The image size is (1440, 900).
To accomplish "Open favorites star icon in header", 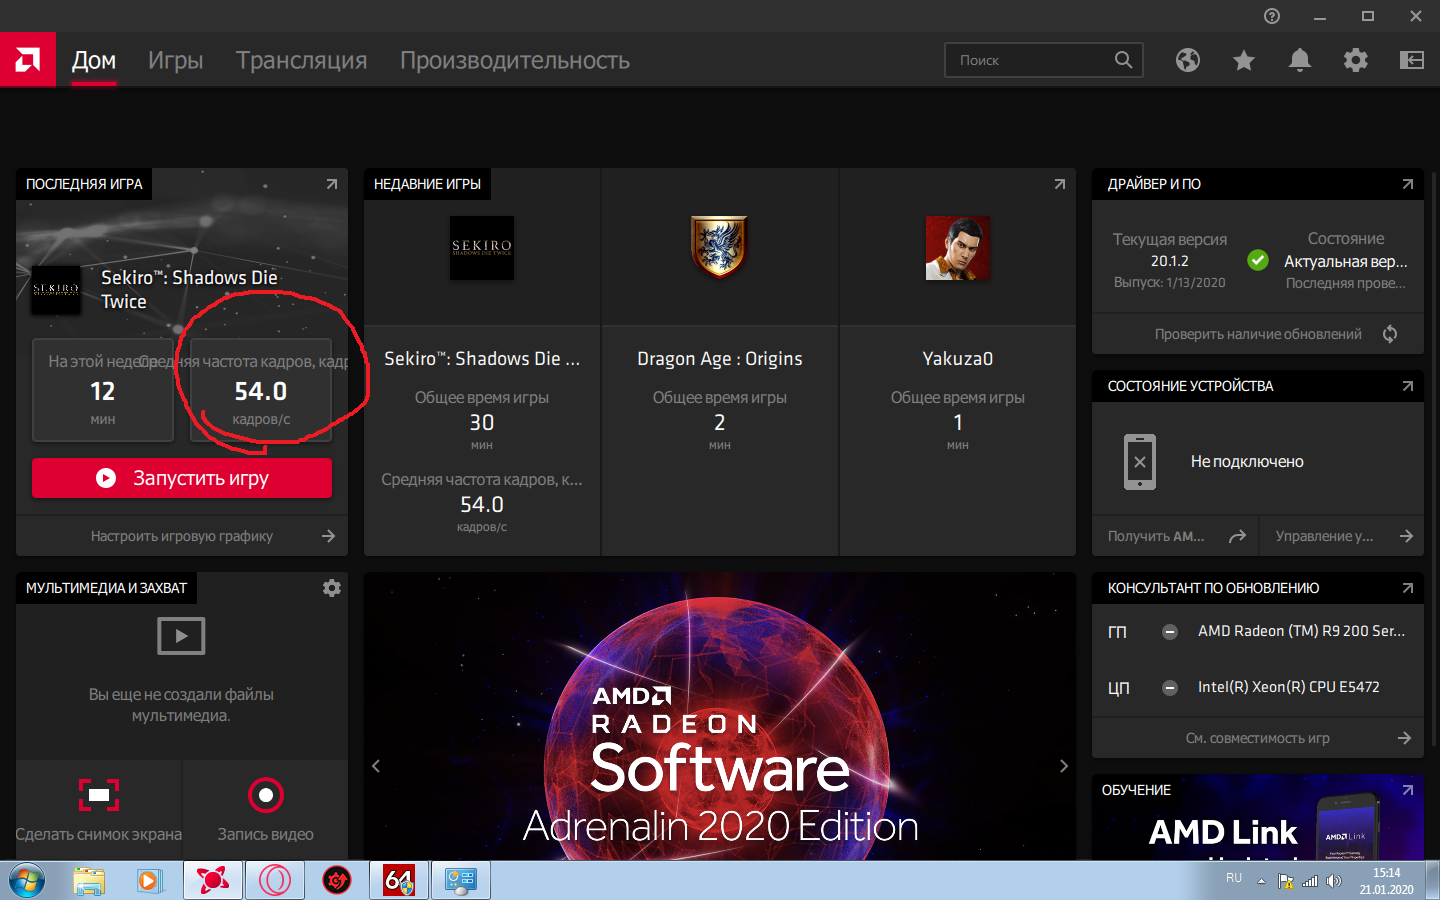I will (x=1244, y=61).
